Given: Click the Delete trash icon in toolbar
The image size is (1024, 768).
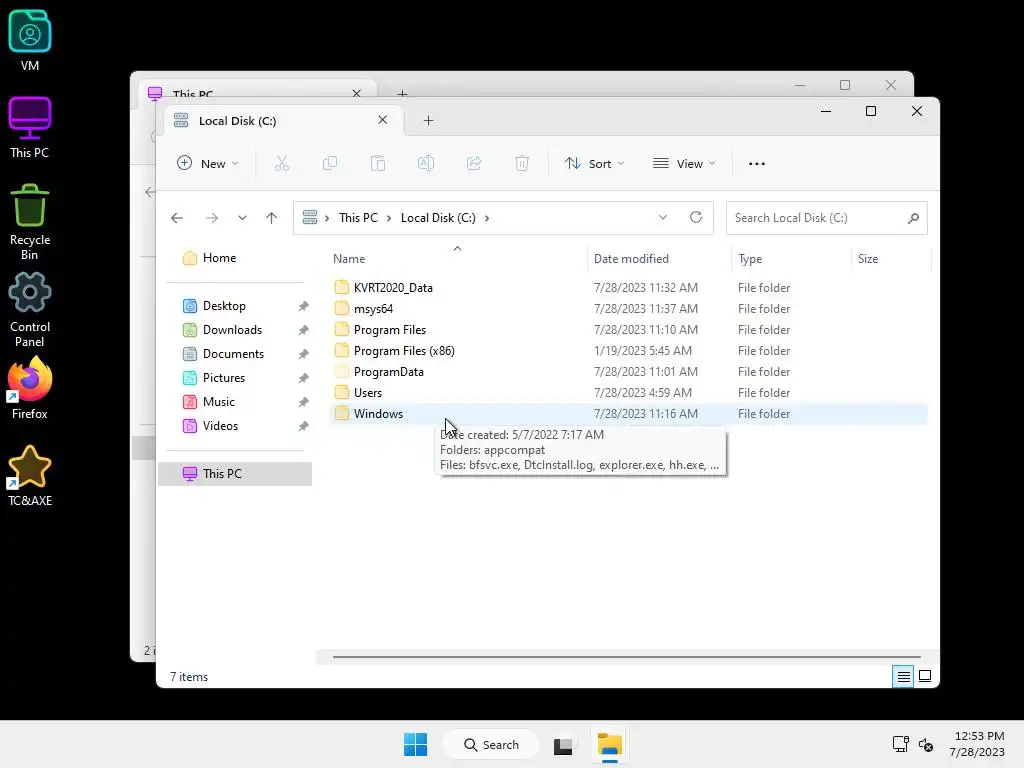Looking at the screenshot, I should pyautogui.click(x=522, y=163).
